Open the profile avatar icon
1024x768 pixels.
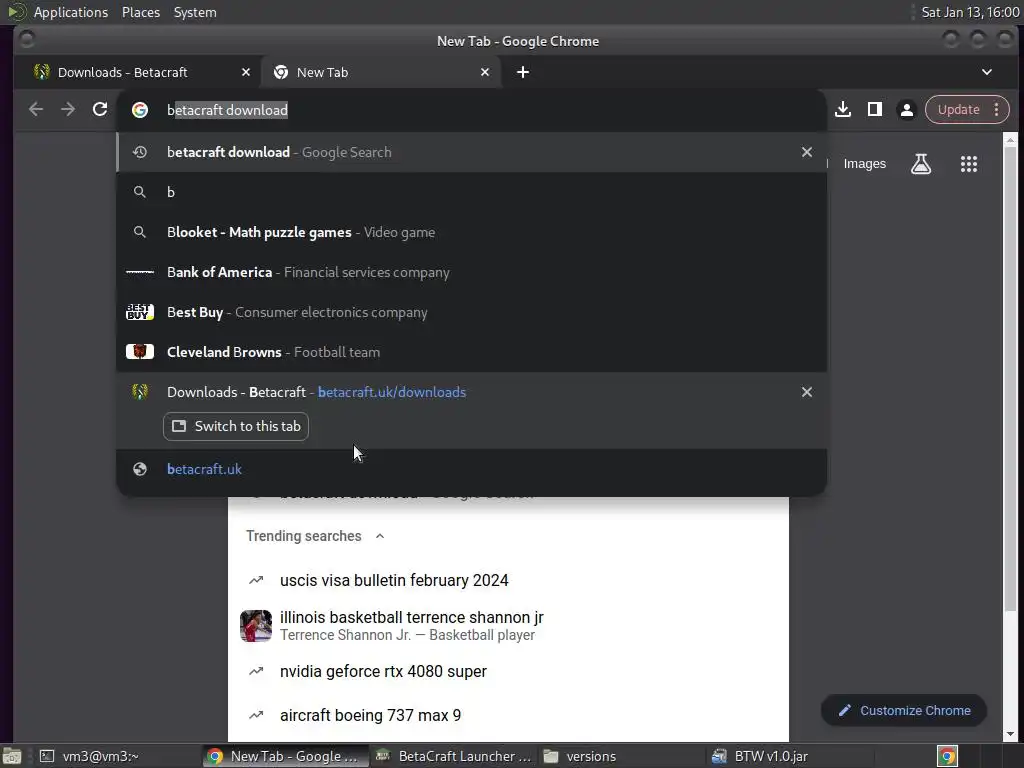click(906, 110)
